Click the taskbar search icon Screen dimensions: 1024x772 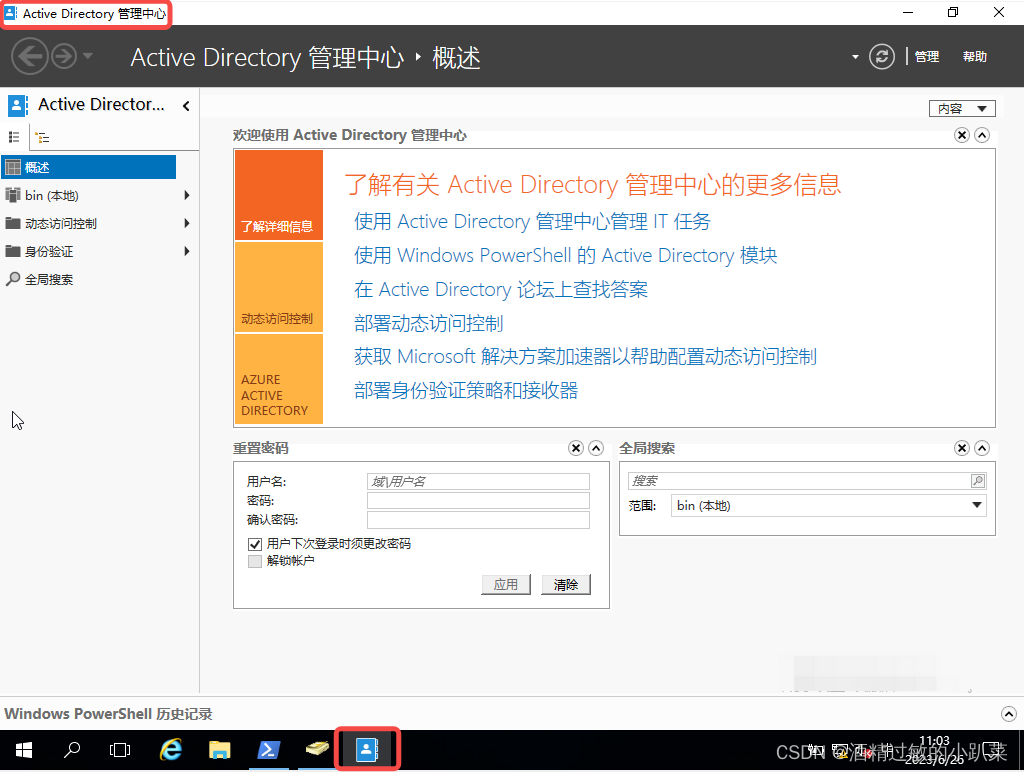(x=72, y=750)
